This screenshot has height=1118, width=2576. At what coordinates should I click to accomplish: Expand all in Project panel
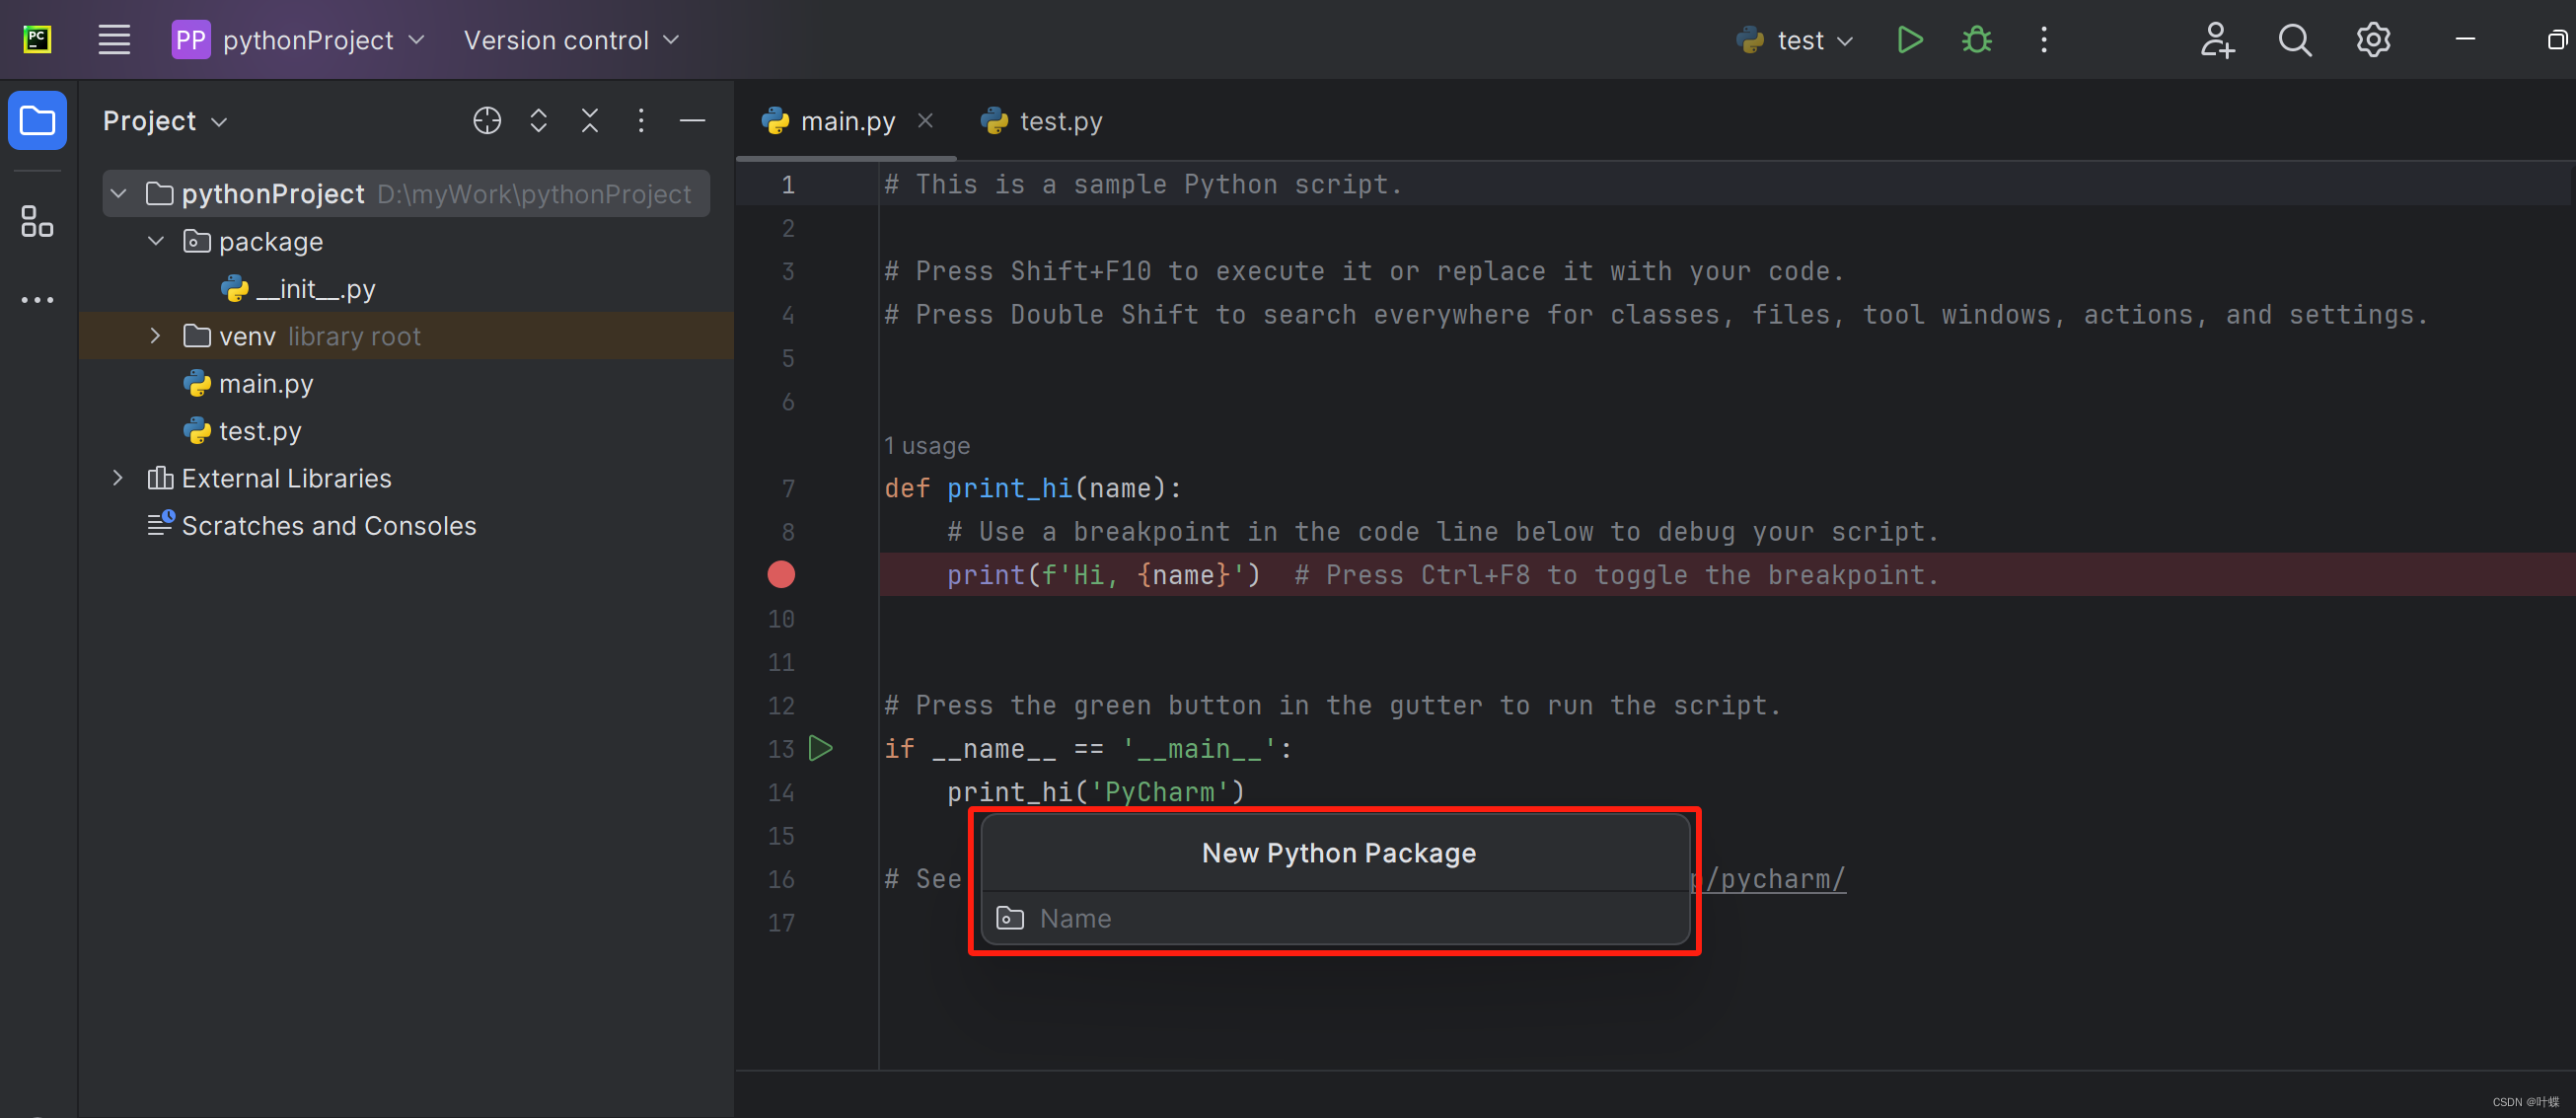point(538,121)
